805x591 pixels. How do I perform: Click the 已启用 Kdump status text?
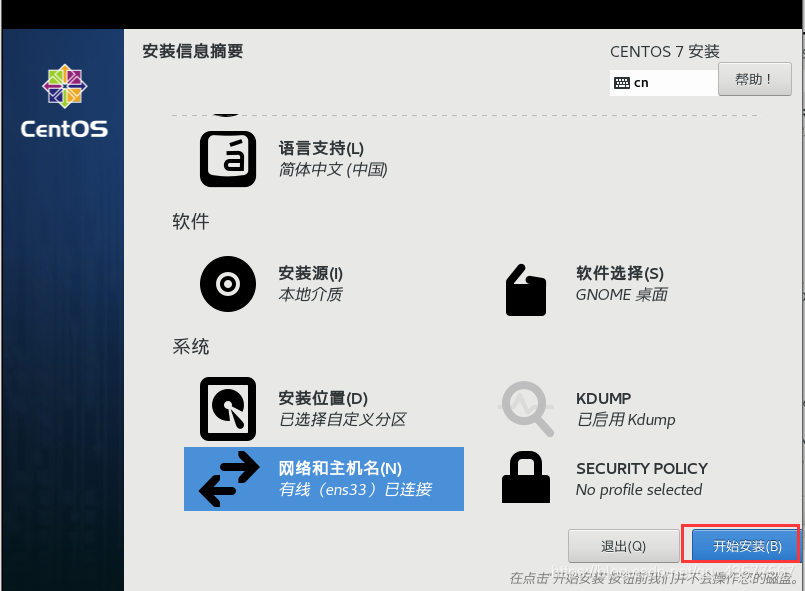pyautogui.click(x=626, y=420)
